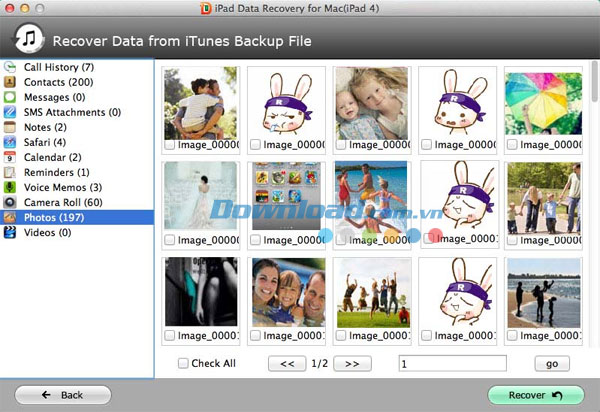Go to previous page with << button

click(287, 363)
